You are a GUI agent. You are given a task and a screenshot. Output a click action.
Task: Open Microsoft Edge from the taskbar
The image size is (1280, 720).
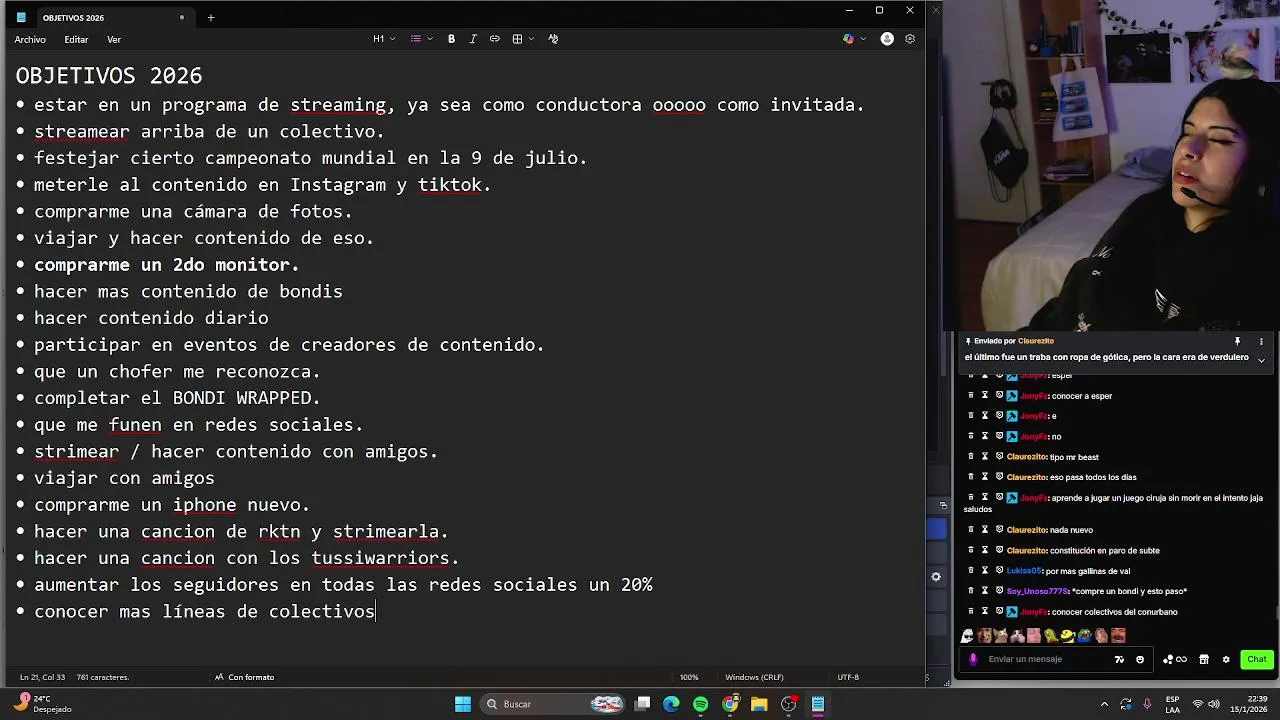pos(671,704)
